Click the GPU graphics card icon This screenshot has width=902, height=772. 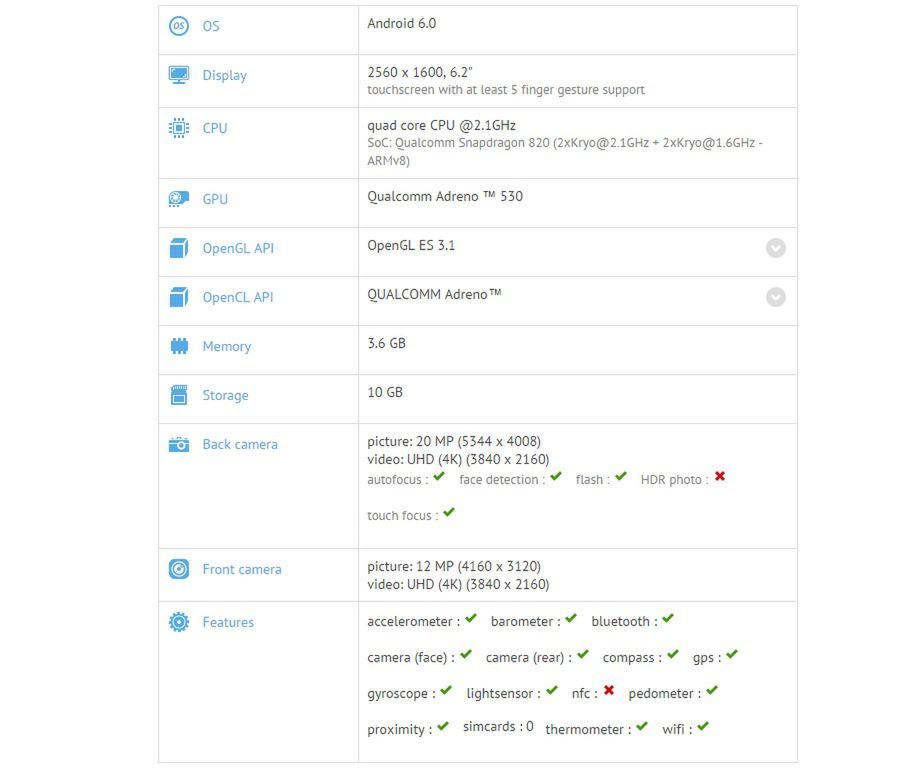pyautogui.click(x=179, y=198)
